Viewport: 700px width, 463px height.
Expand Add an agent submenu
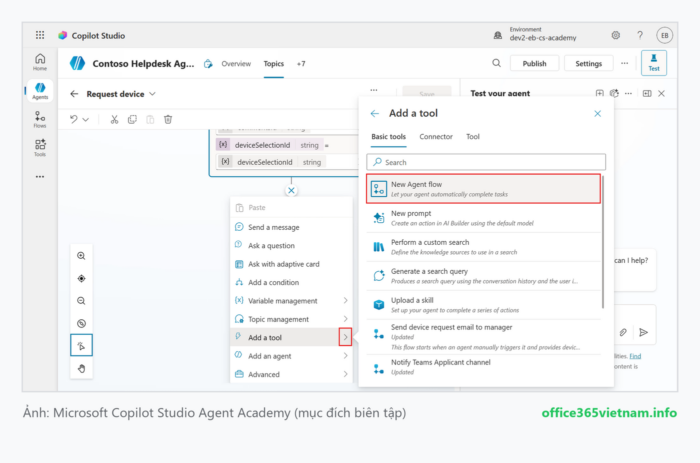(x=345, y=356)
